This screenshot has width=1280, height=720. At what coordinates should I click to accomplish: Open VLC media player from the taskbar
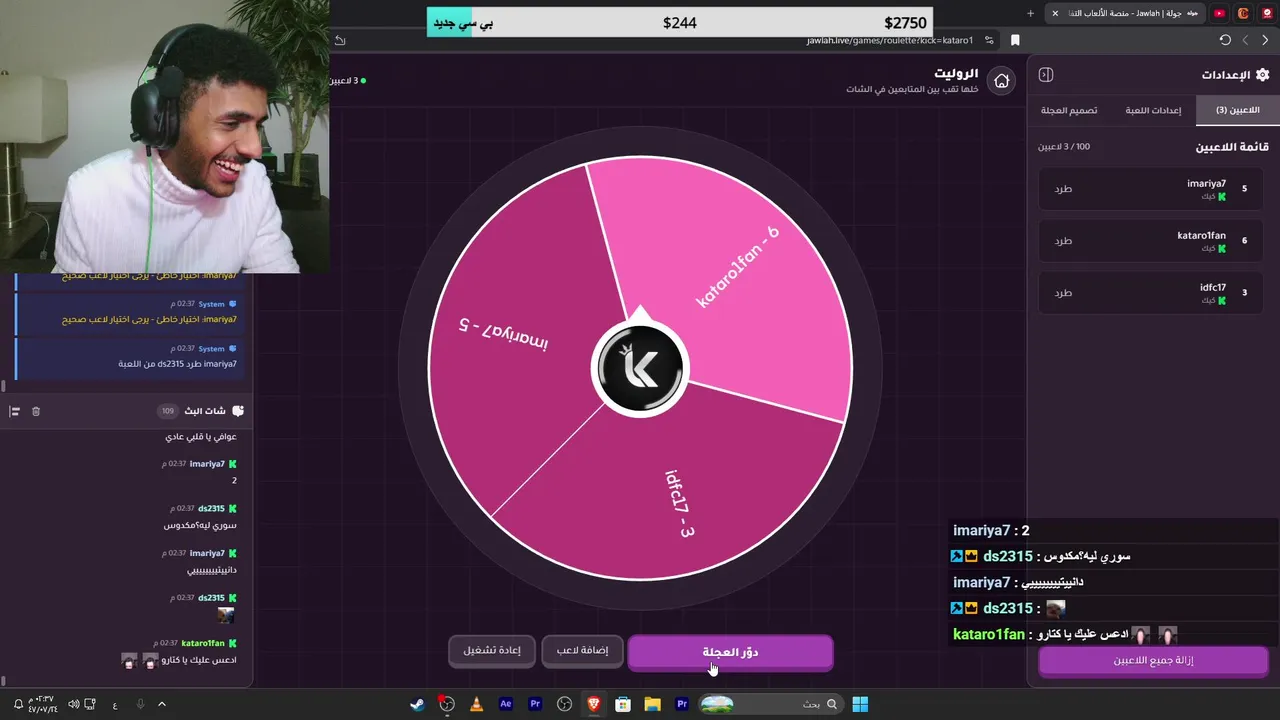coord(476,704)
